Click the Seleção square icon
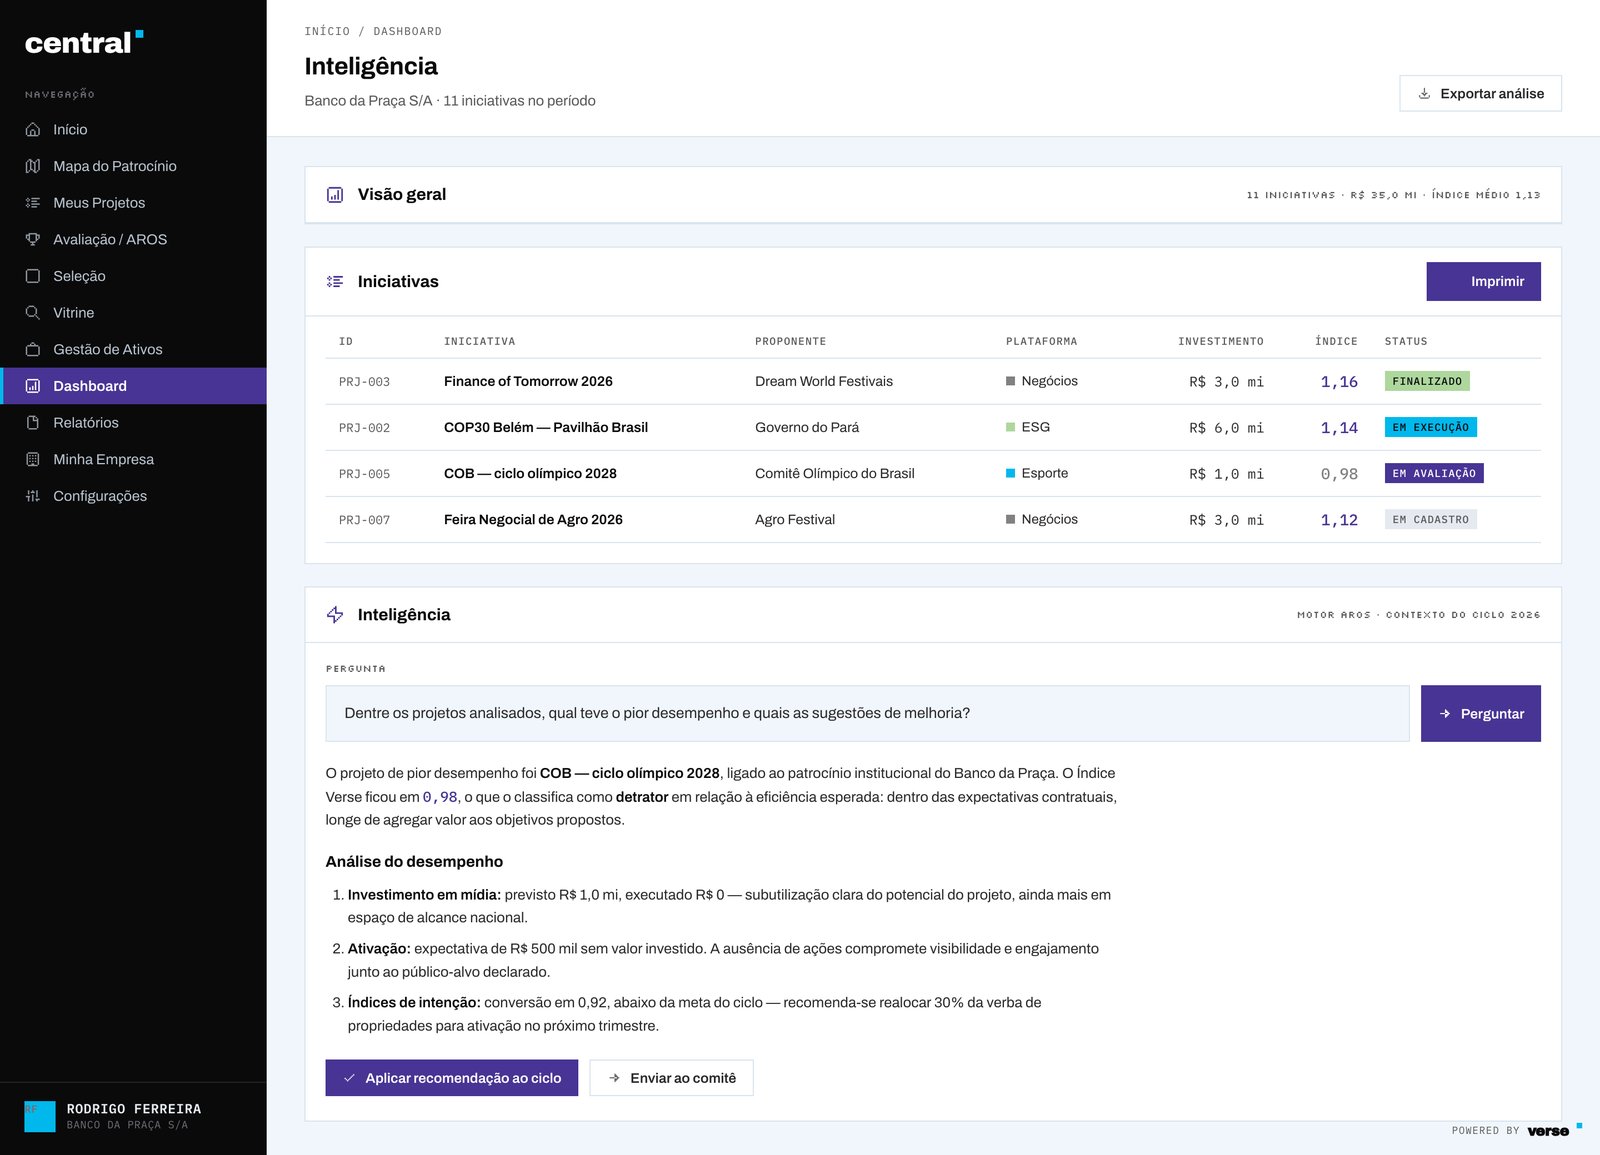Screen dimensions: 1600x1155 click(x=33, y=276)
